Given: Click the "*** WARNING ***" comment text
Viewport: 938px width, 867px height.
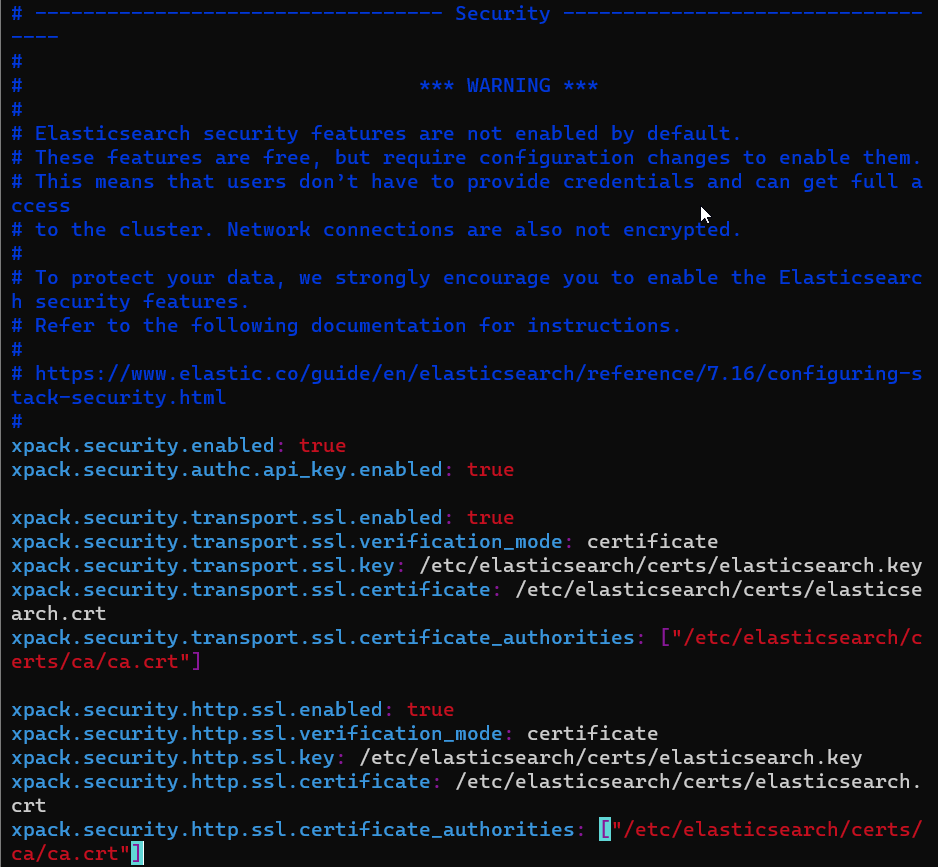Looking at the screenshot, I should [x=508, y=86].
